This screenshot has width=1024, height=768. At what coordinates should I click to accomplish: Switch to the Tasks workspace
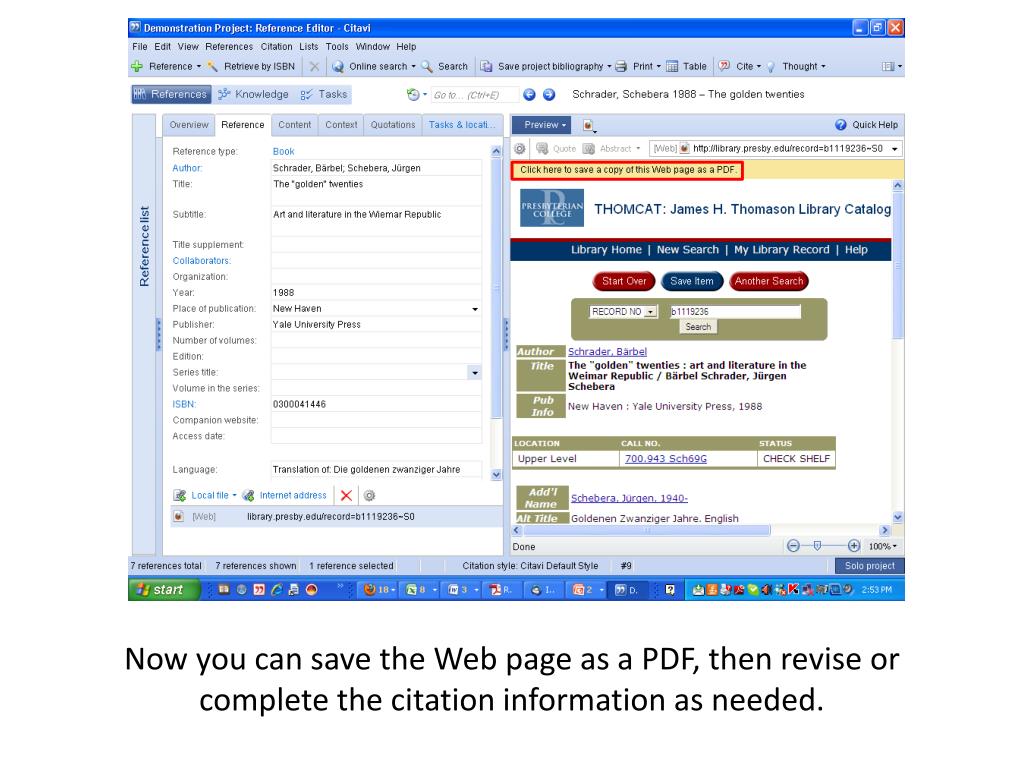[x=324, y=95]
